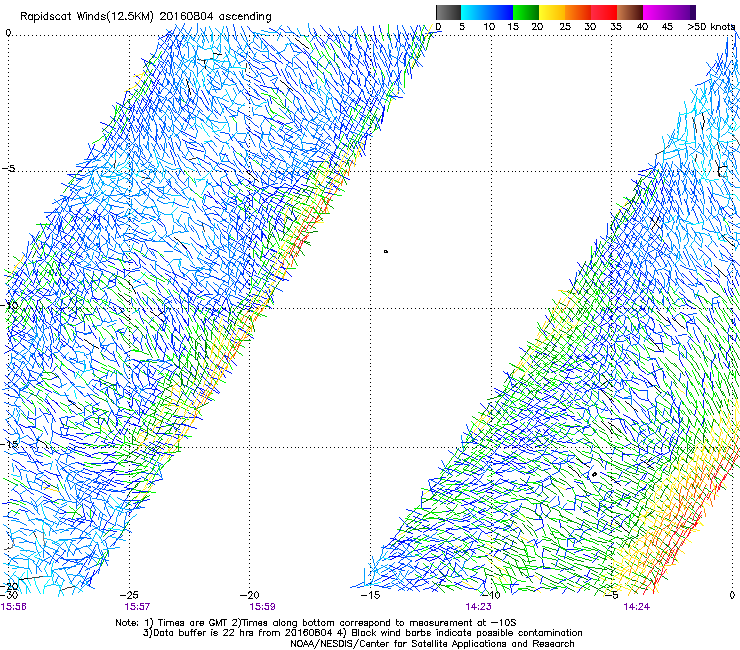This screenshot has width=740, height=650.
Task: Click the '>50 knots' legend label
Action: 711,26
